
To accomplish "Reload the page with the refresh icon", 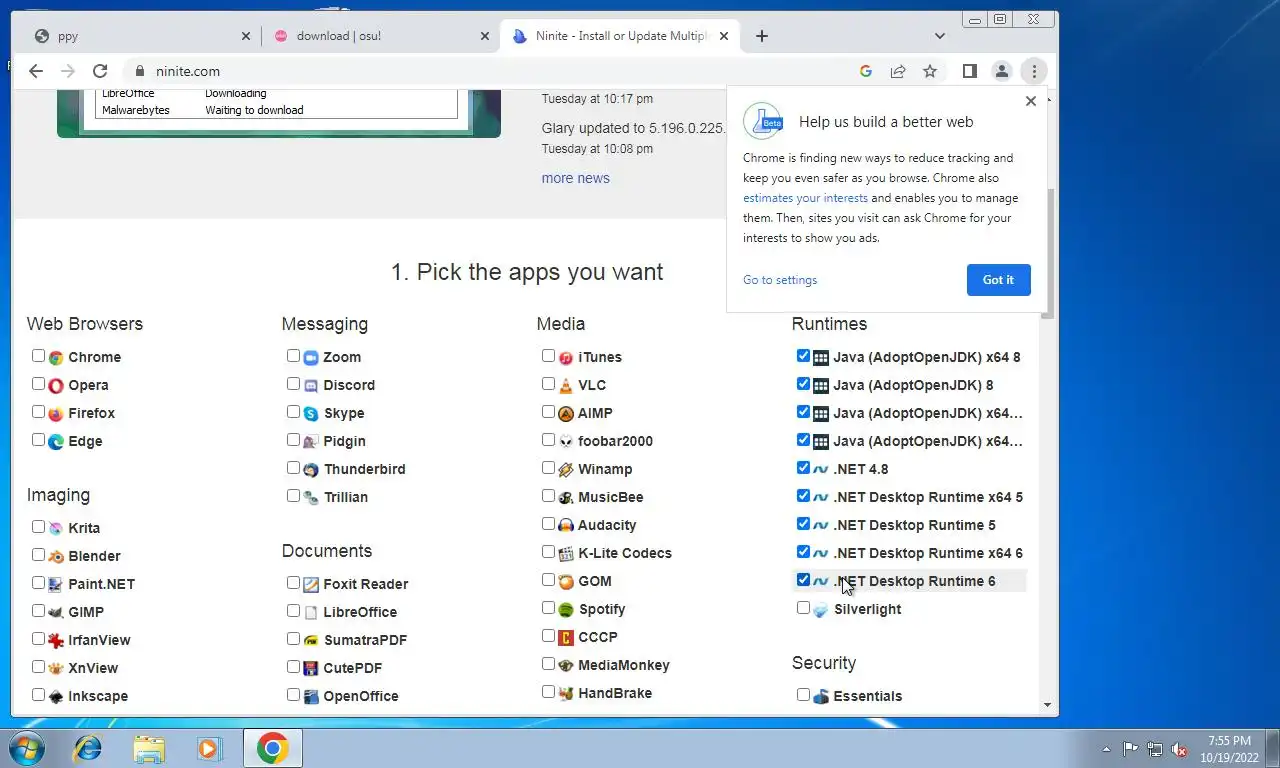I will coord(100,71).
